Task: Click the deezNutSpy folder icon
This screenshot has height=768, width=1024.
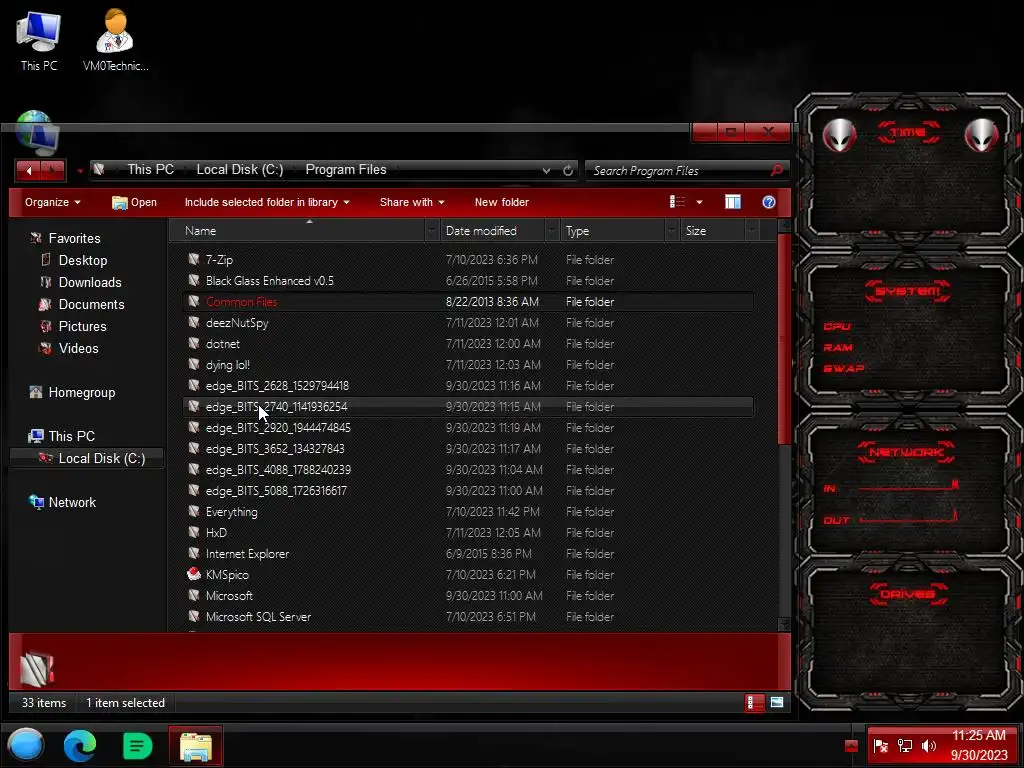Action: (x=193, y=323)
